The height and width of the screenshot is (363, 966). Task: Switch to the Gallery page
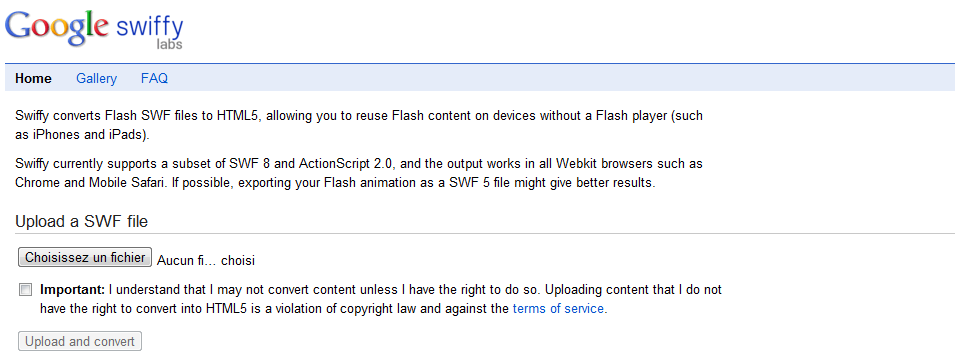(x=96, y=78)
